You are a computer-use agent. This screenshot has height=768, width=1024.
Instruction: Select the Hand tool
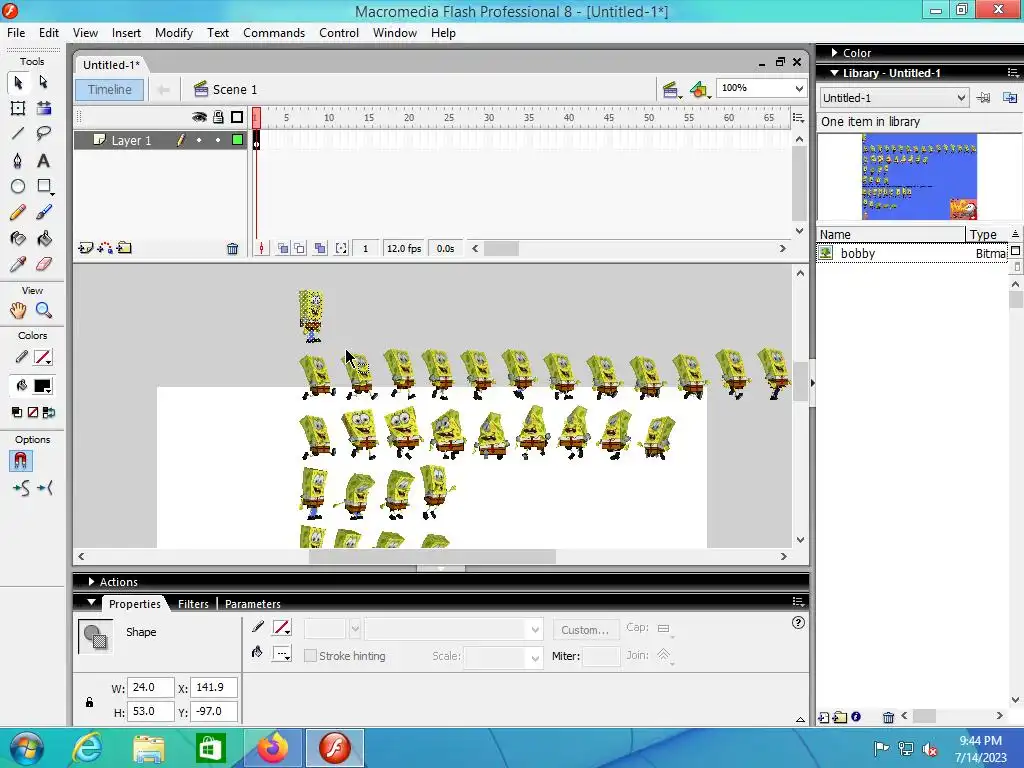click(18, 311)
